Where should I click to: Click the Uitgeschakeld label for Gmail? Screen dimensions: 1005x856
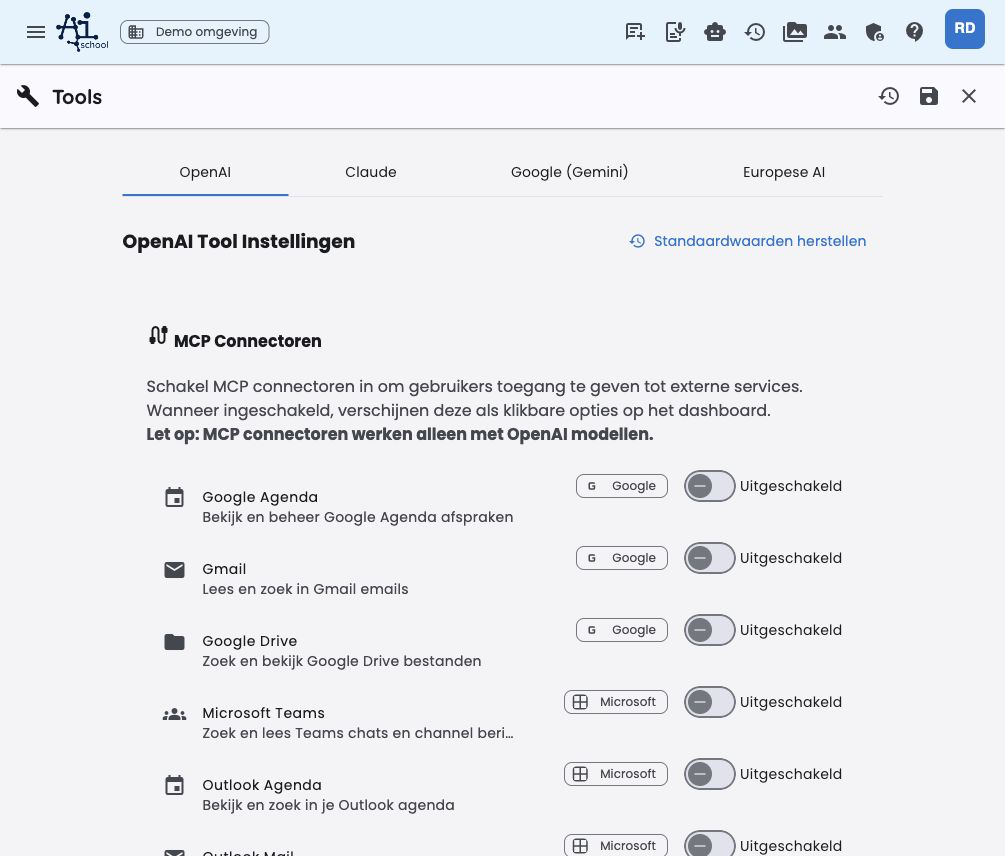coord(791,558)
